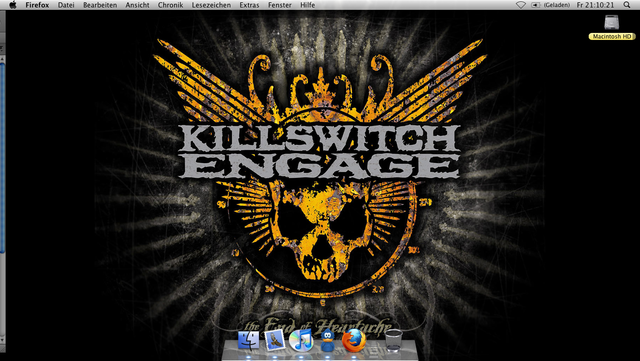
Task: Open the Wi-Fi status menu
Action: pyautogui.click(x=520, y=5)
